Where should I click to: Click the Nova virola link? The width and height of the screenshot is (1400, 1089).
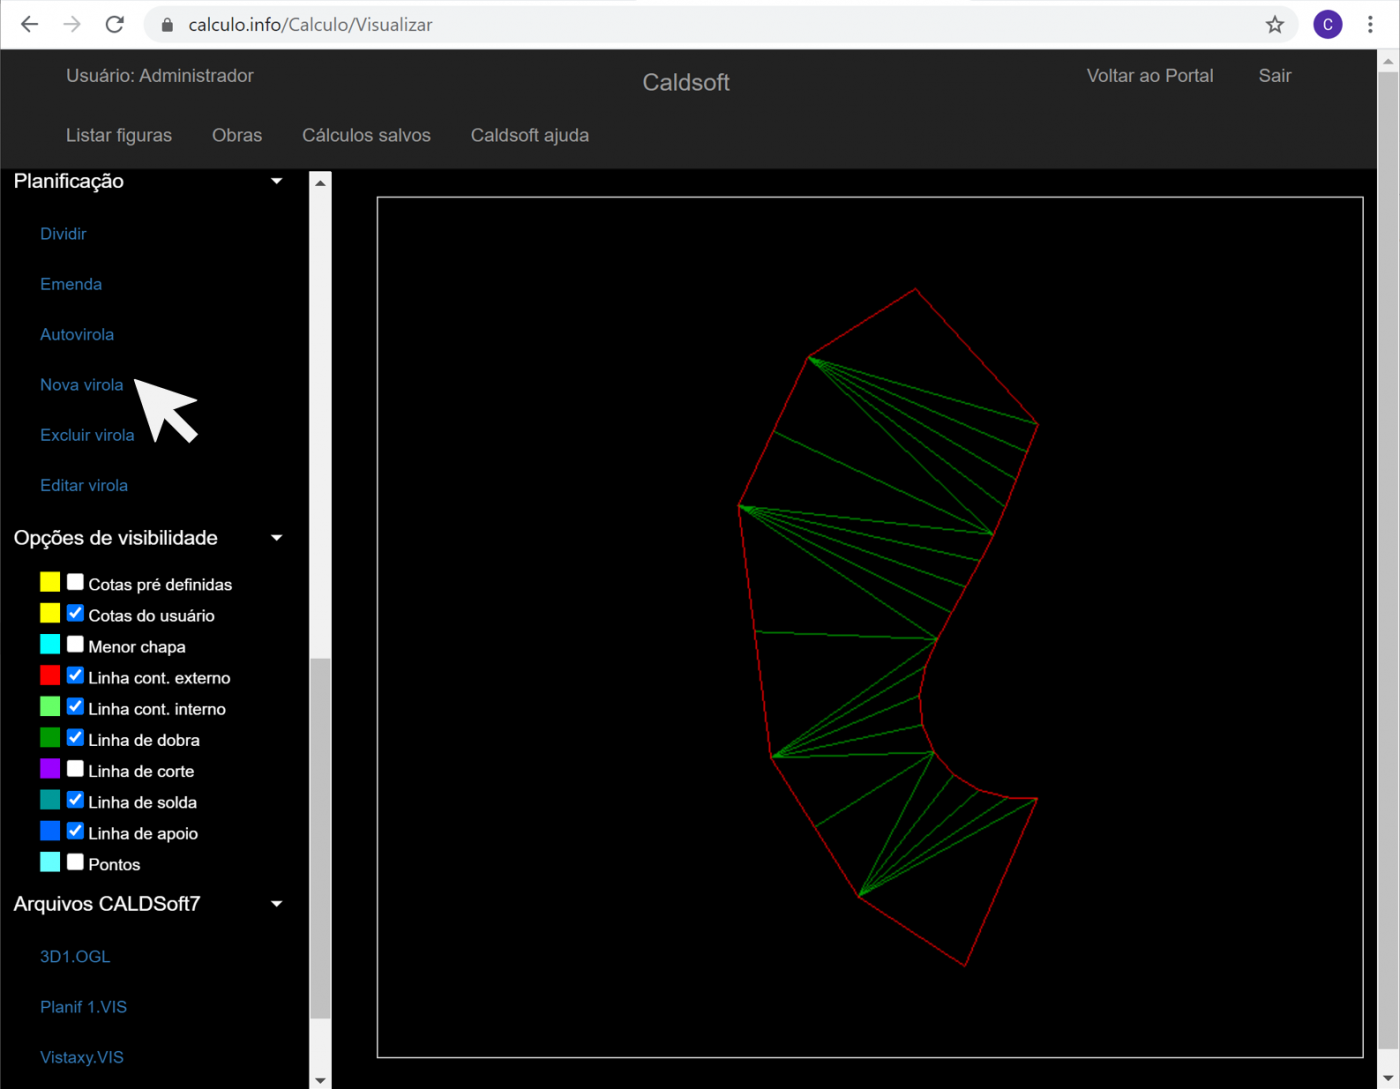82,385
